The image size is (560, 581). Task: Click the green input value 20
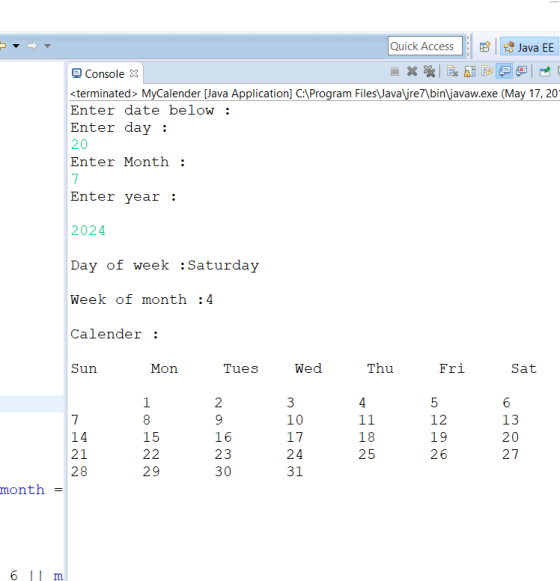pyautogui.click(x=79, y=145)
